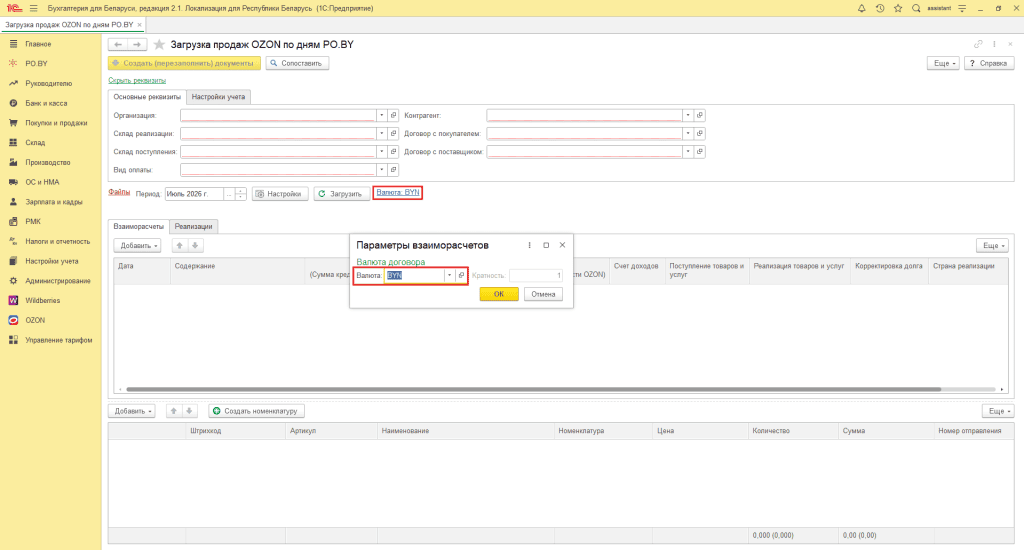Expand the Склад поступления dropdown

point(381,152)
